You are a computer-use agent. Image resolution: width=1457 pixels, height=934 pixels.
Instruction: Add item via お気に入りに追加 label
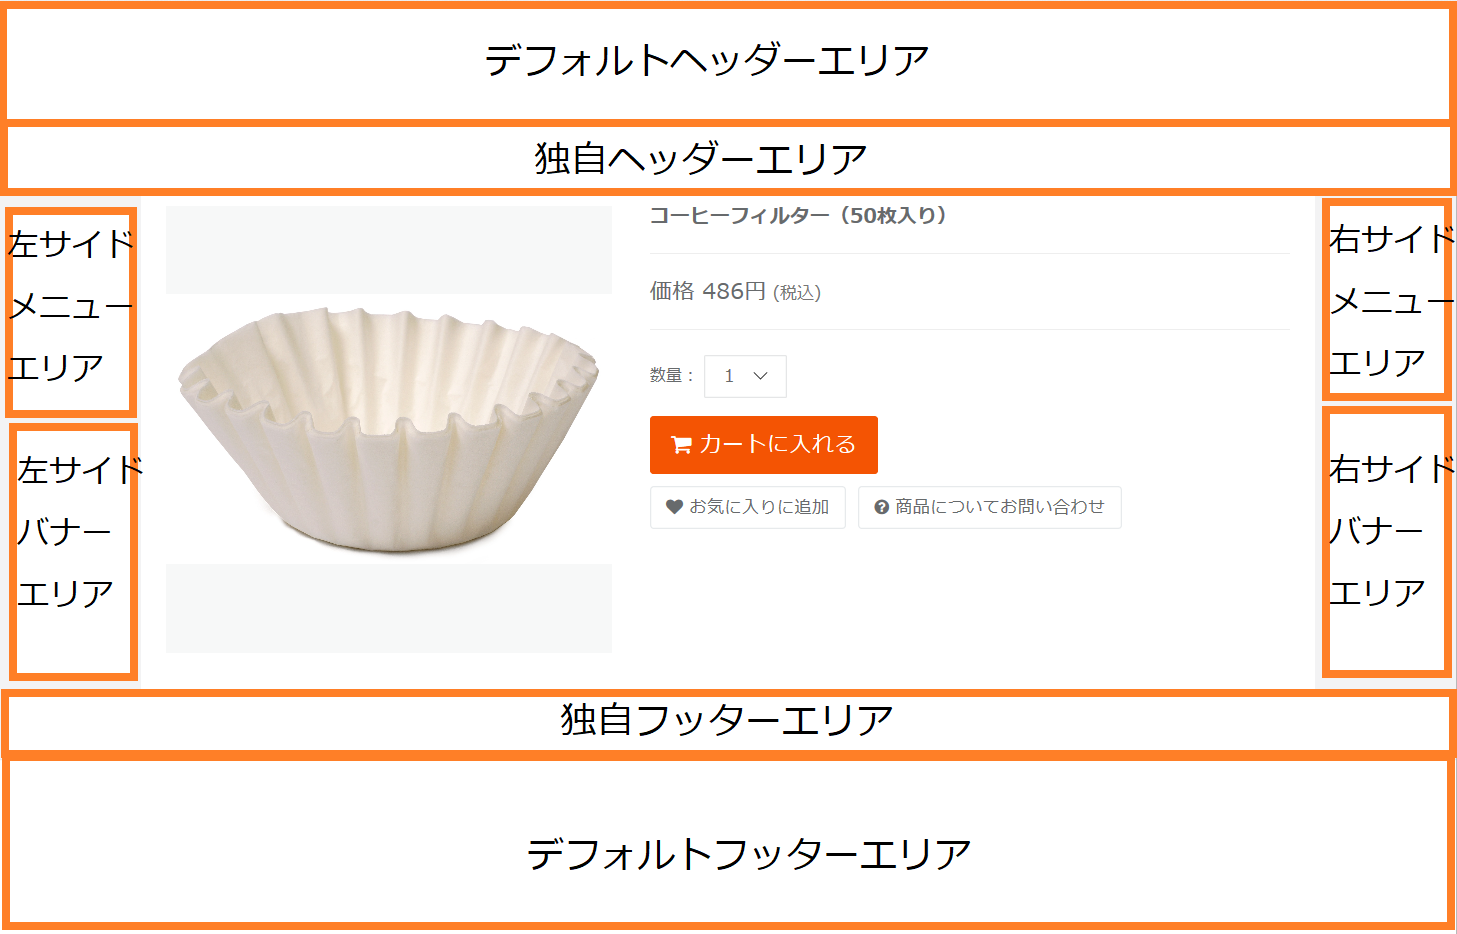click(759, 507)
